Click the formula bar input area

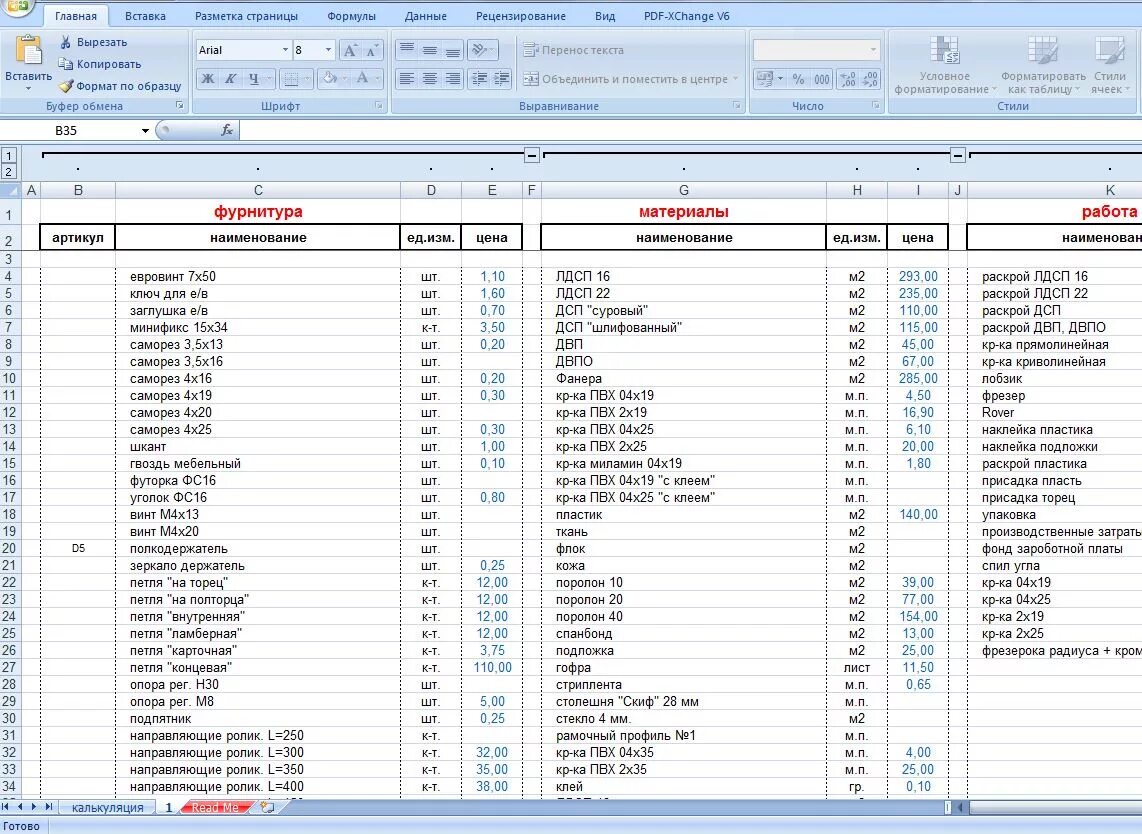tap(690, 130)
